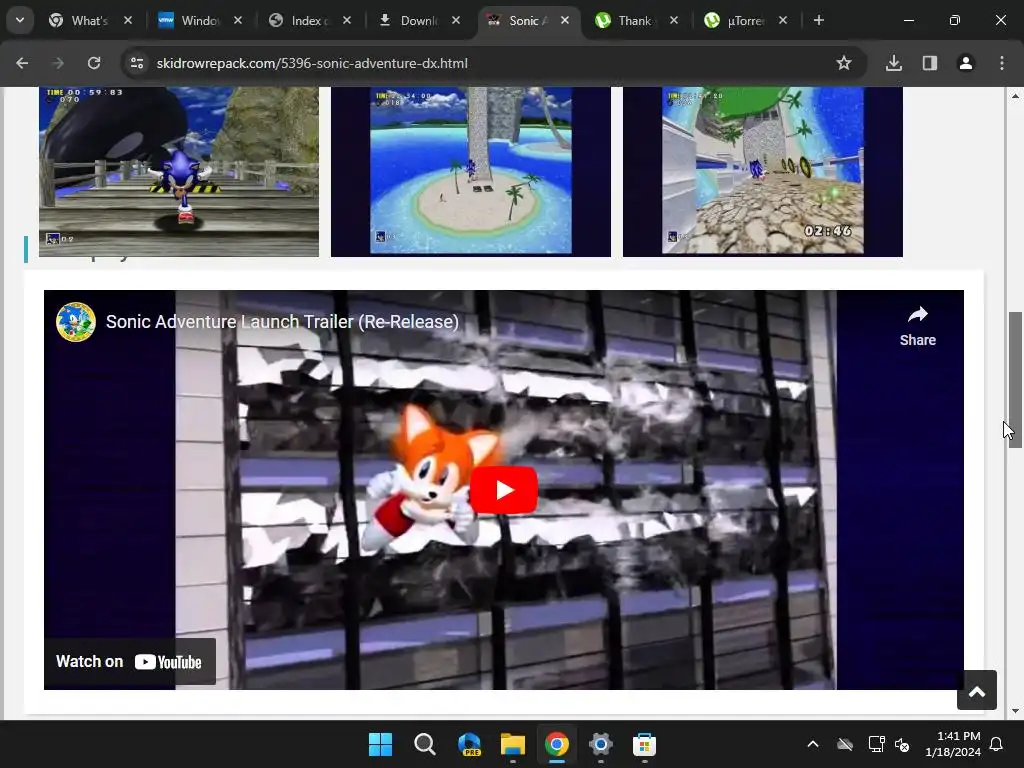Close the Thank tab

point(674,20)
